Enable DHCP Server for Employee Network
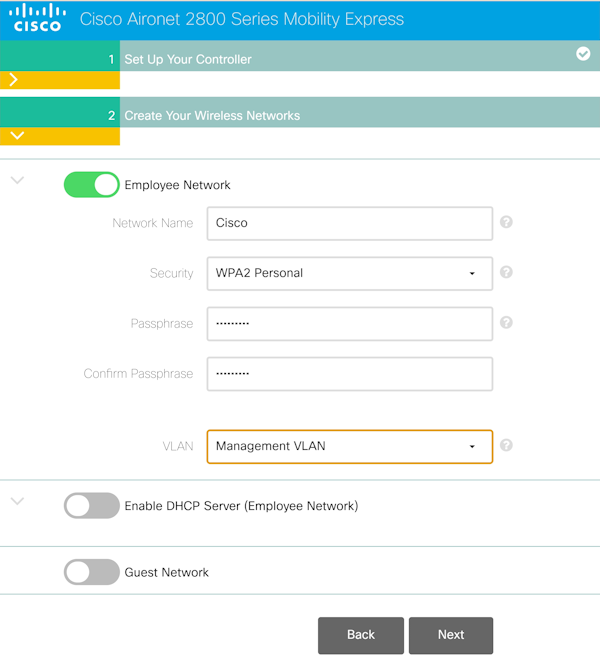This screenshot has width=600, height=669. coord(91,506)
